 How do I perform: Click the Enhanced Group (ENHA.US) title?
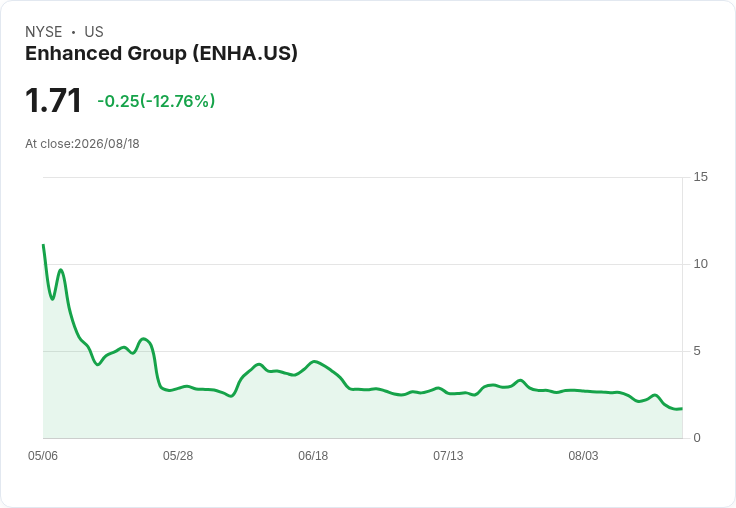[x=161, y=53]
